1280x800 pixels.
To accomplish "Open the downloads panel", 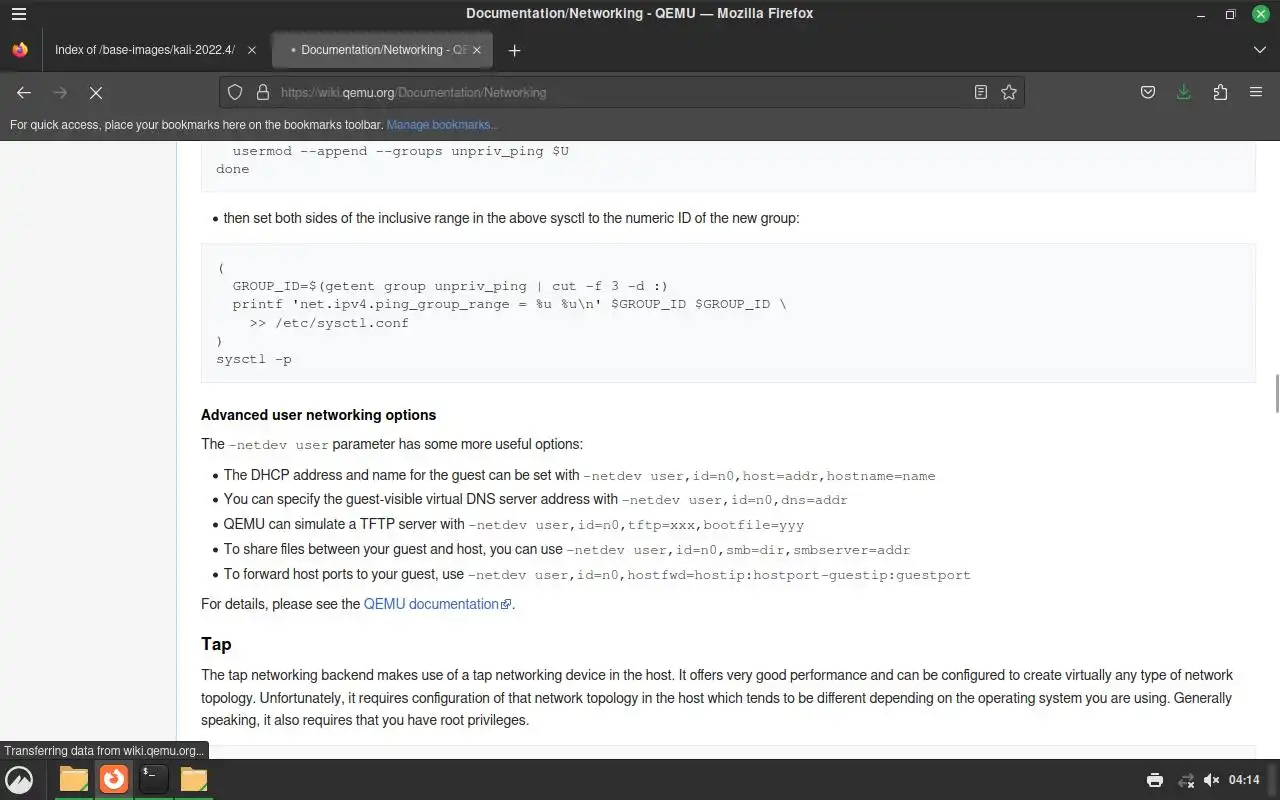I will click(x=1184, y=92).
